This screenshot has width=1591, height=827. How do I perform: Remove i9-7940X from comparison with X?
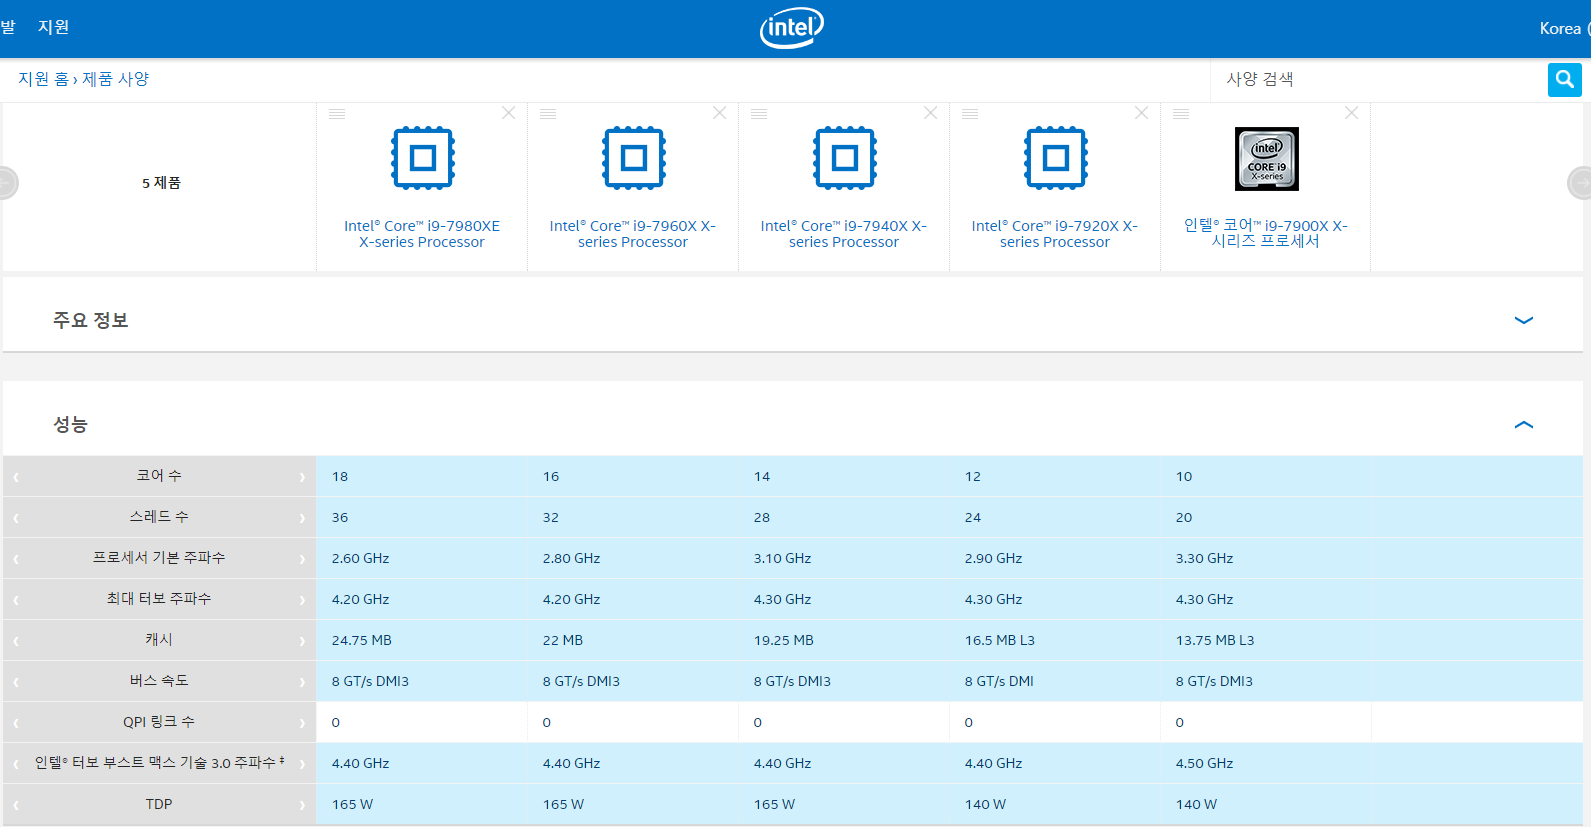(x=931, y=113)
